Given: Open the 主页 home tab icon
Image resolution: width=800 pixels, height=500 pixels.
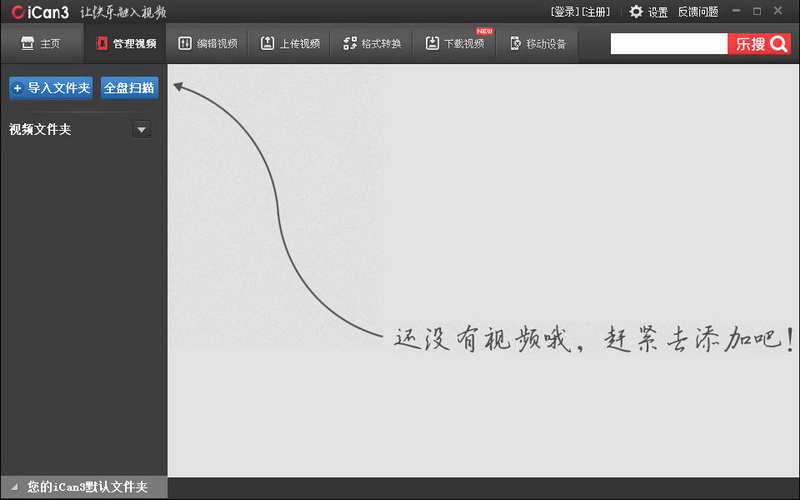Looking at the screenshot, I should (x=28, y=43).
